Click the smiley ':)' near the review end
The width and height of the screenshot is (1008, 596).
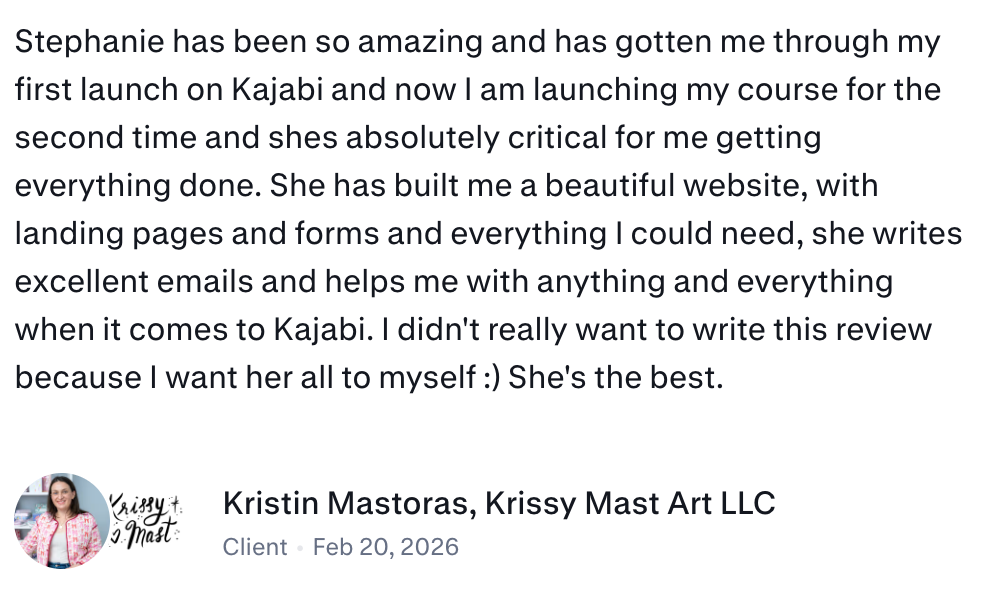[491, 377]
